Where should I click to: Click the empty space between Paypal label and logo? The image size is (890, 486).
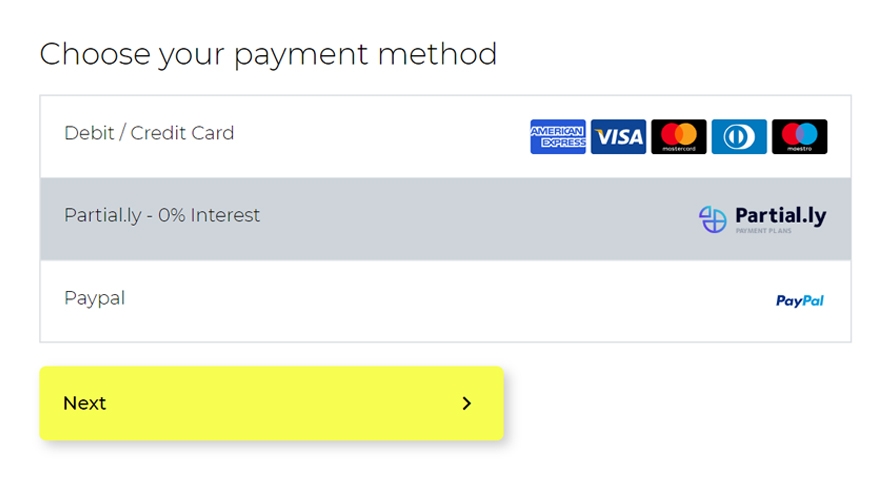pos(450,300)
